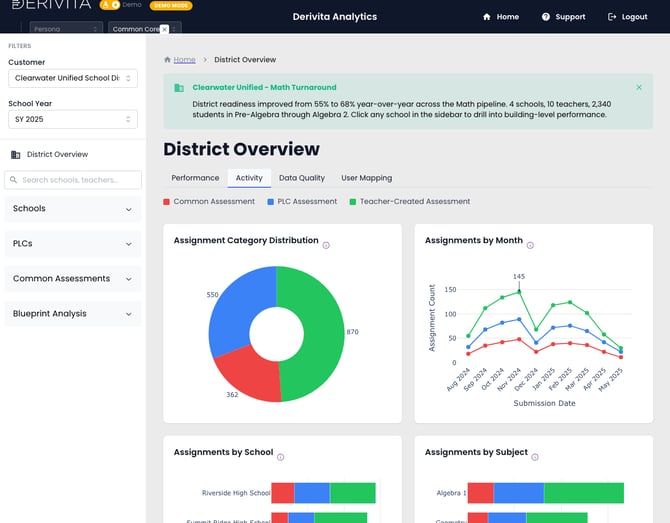Click the District Overview building icon in sidebar
670x523 pixels.
coord(16,154)
